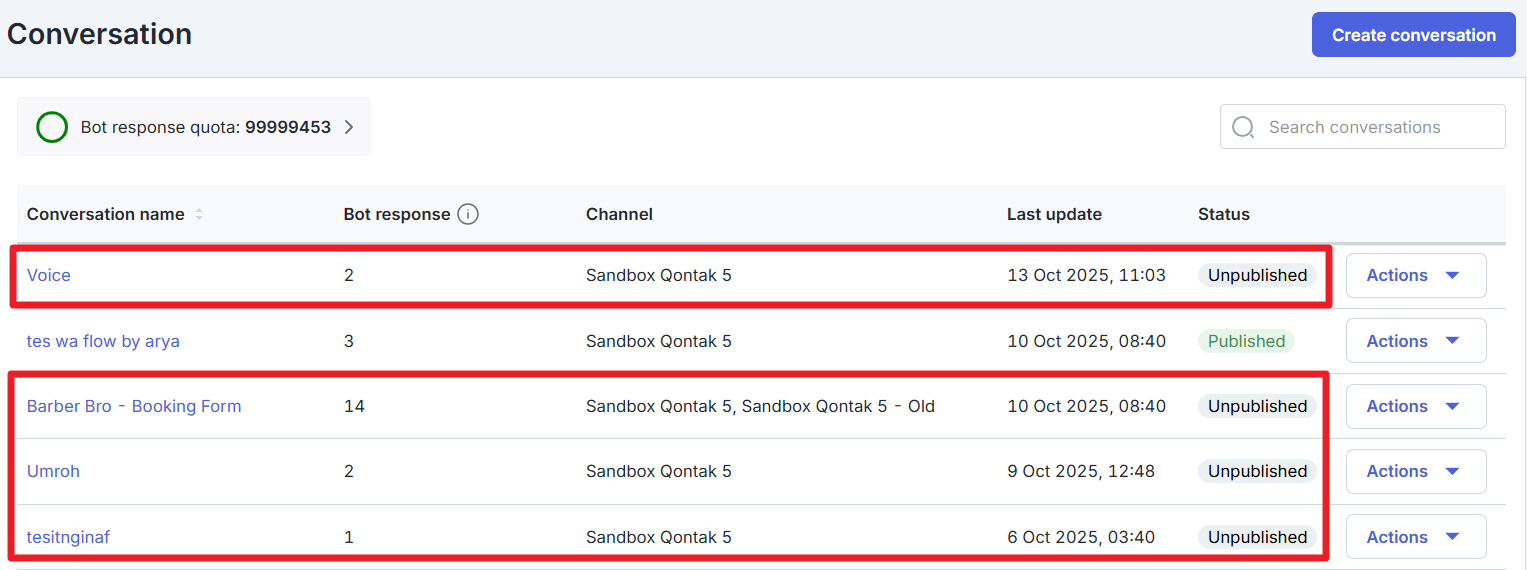The width and height of the screenshot is (1527, 570).
Task: Click the Create conversation button
Action: (1413, 35)
